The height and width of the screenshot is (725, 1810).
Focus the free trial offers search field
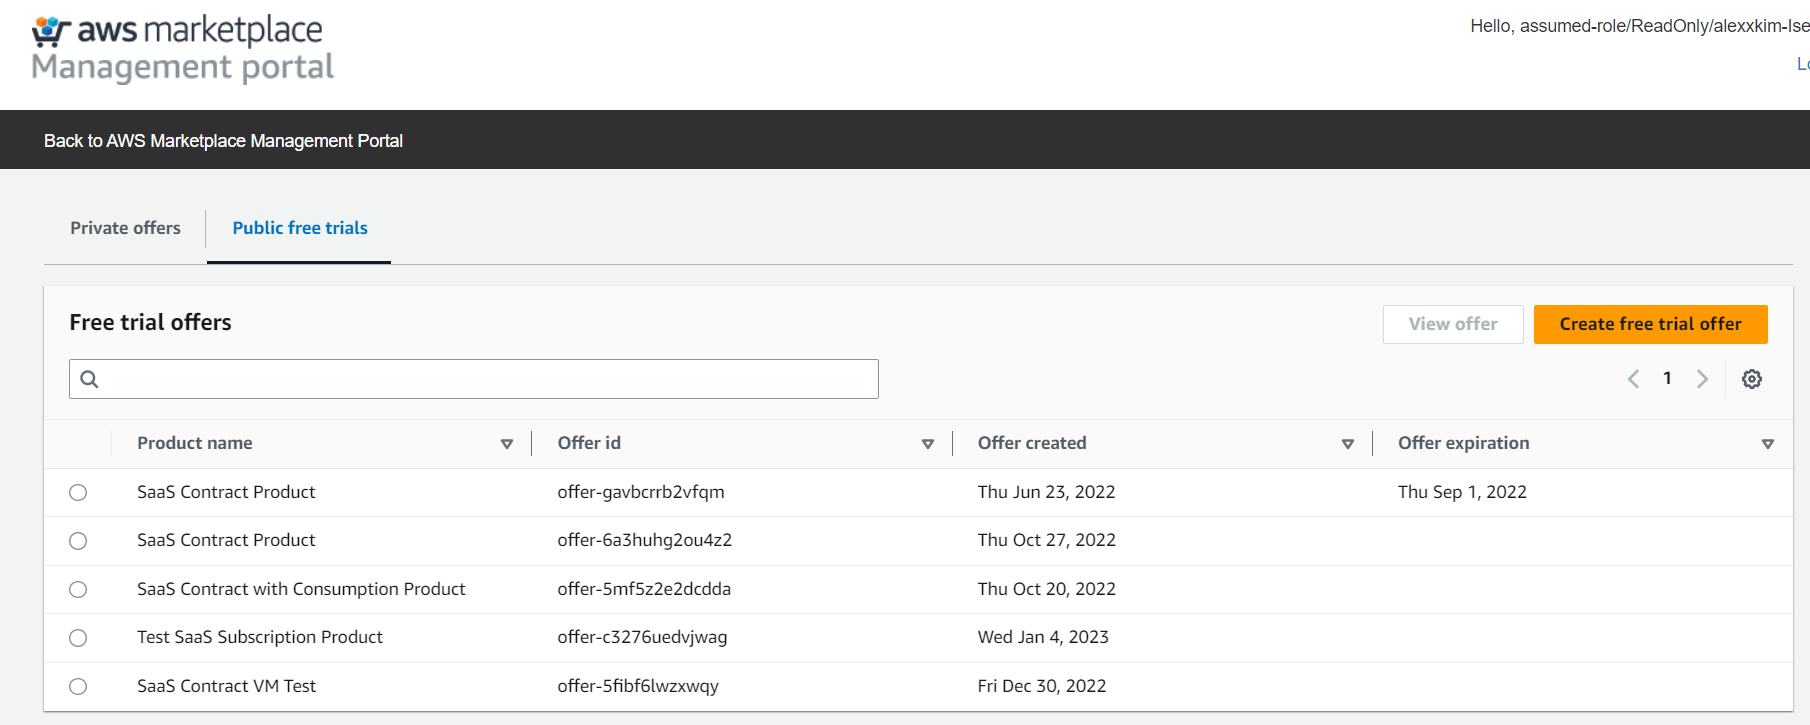pos(474,379)
